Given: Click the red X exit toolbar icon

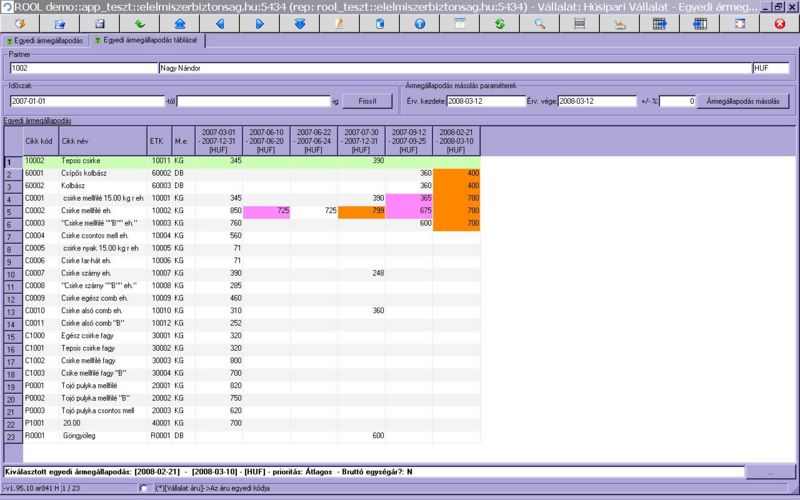Looking at the screenshot, I should tap(779, 23).
